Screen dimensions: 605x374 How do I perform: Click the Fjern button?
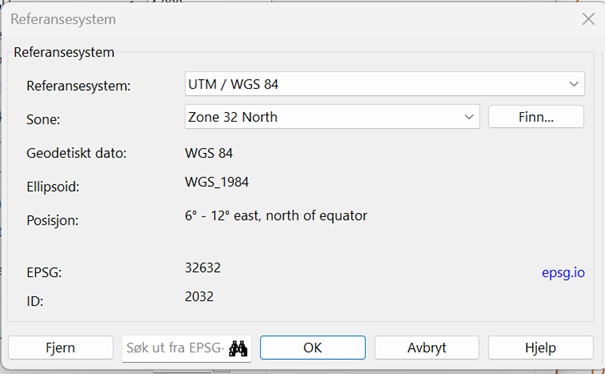61,348
